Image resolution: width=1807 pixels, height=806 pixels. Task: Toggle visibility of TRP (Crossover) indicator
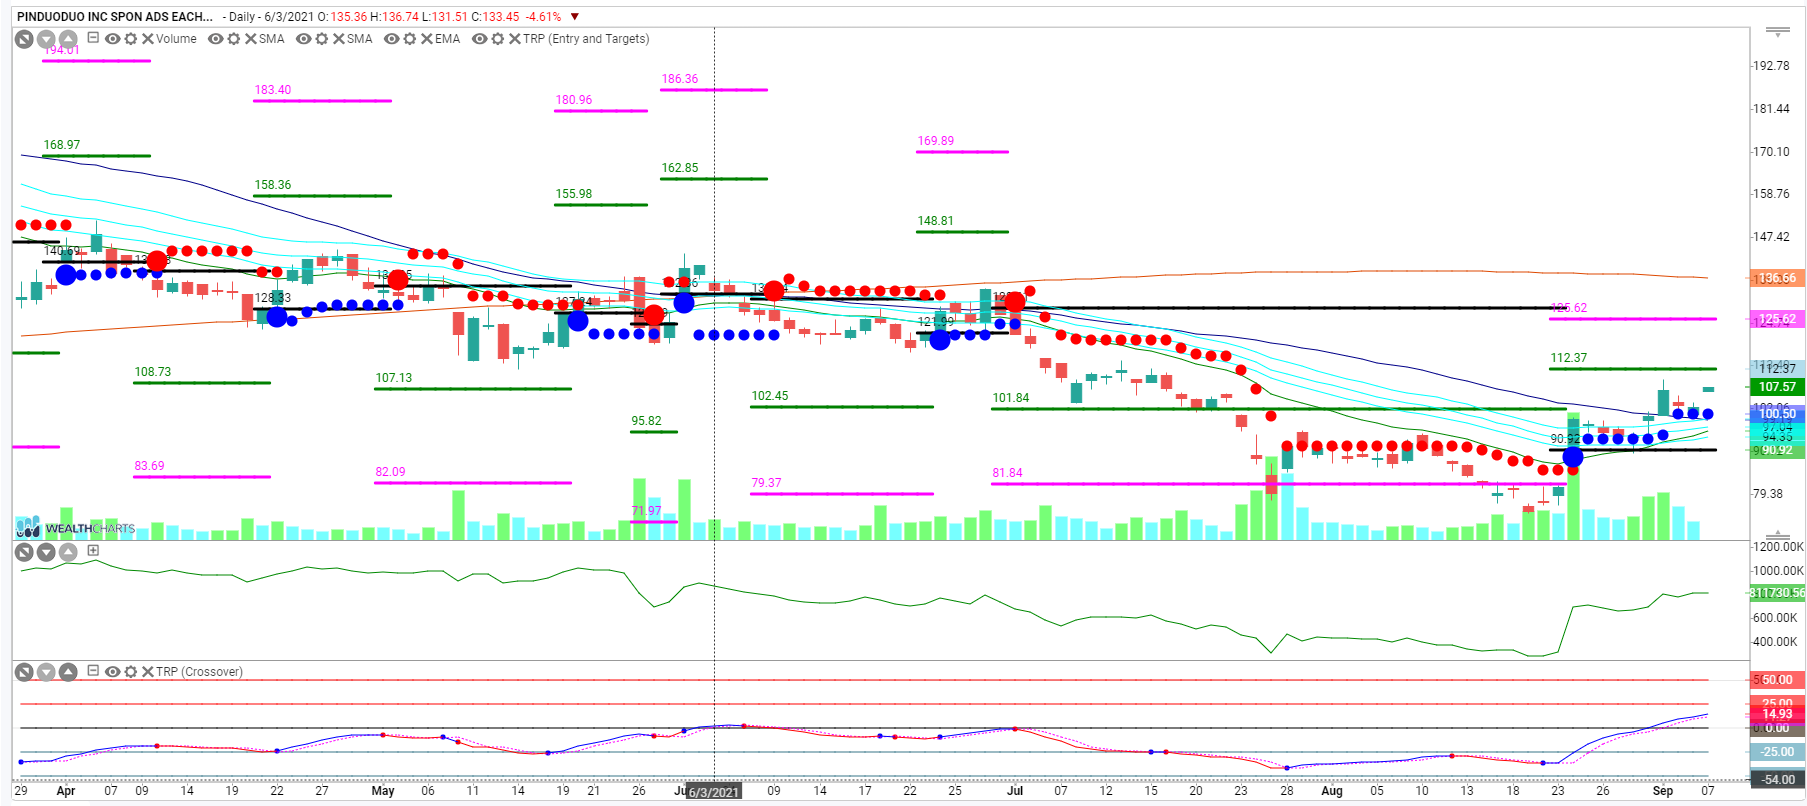(x=113, y=672)
